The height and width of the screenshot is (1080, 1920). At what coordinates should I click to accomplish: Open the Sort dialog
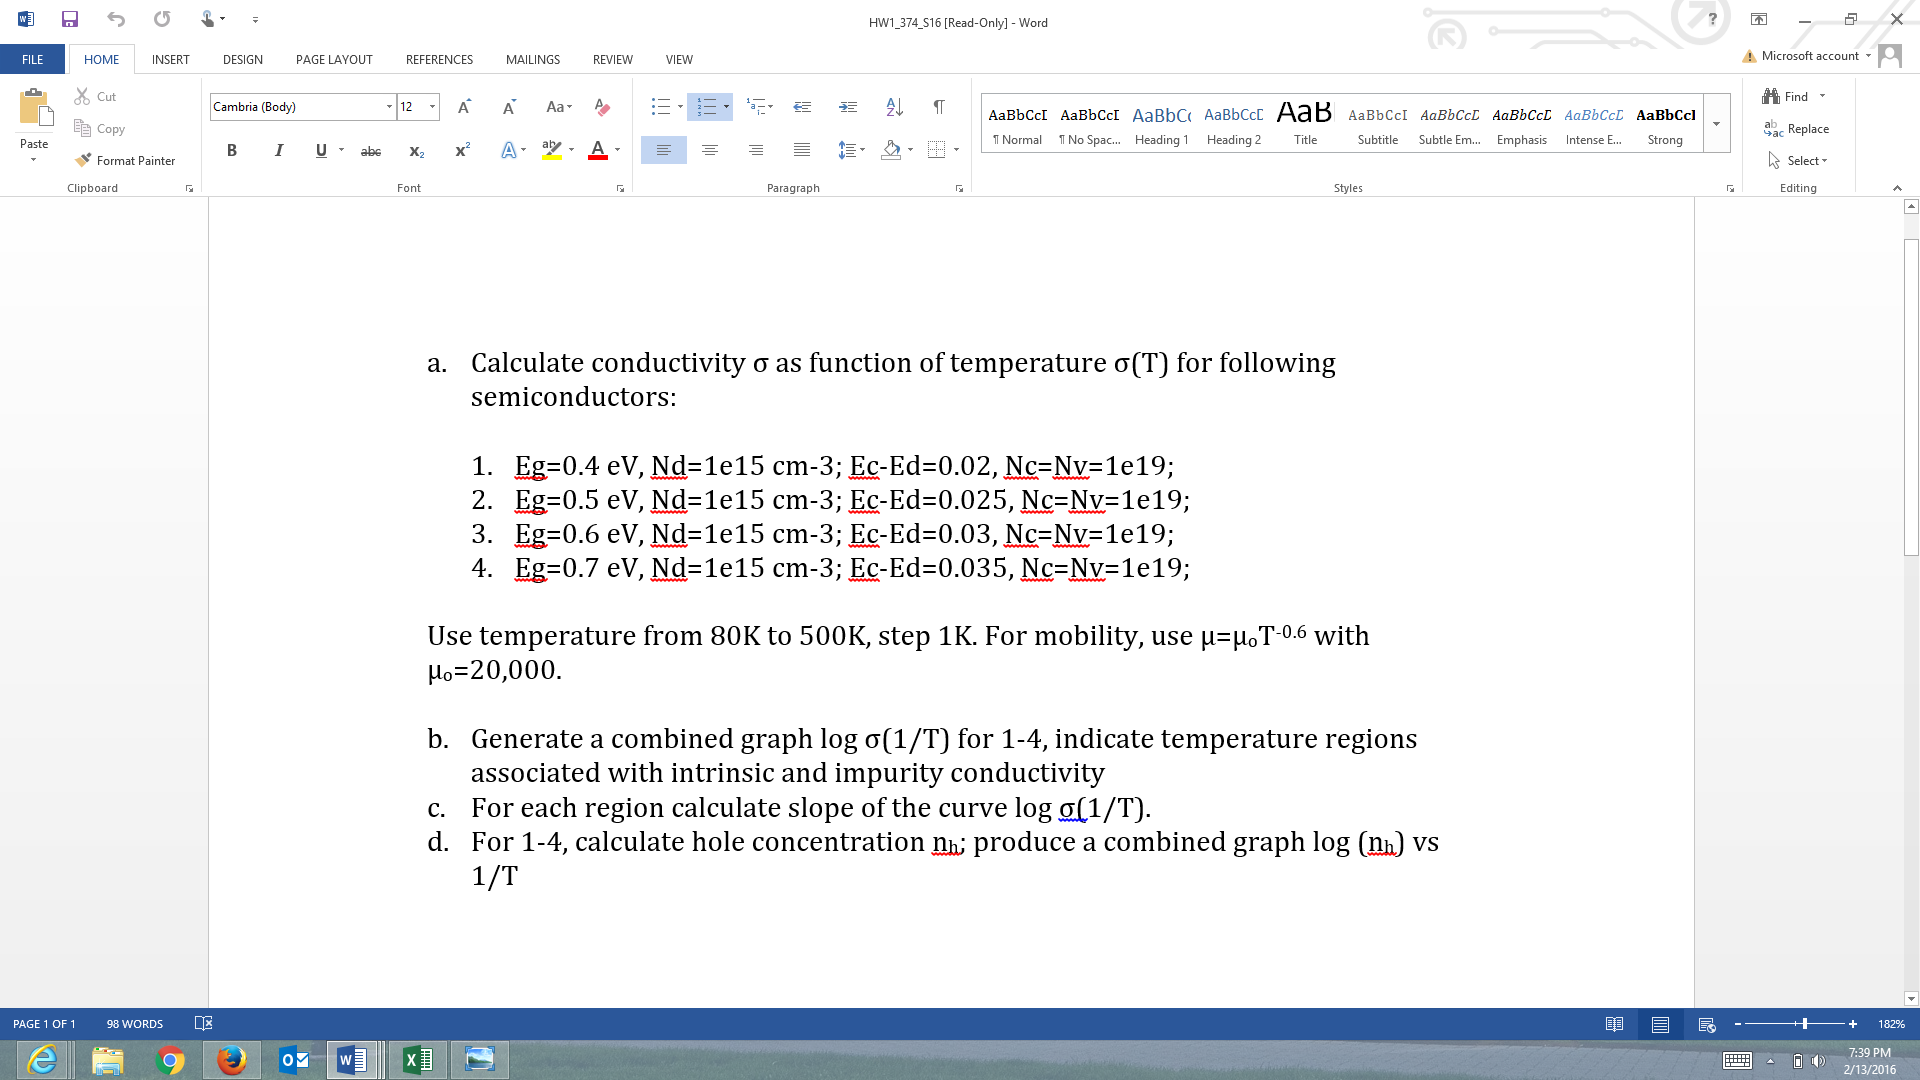point(893,106)
